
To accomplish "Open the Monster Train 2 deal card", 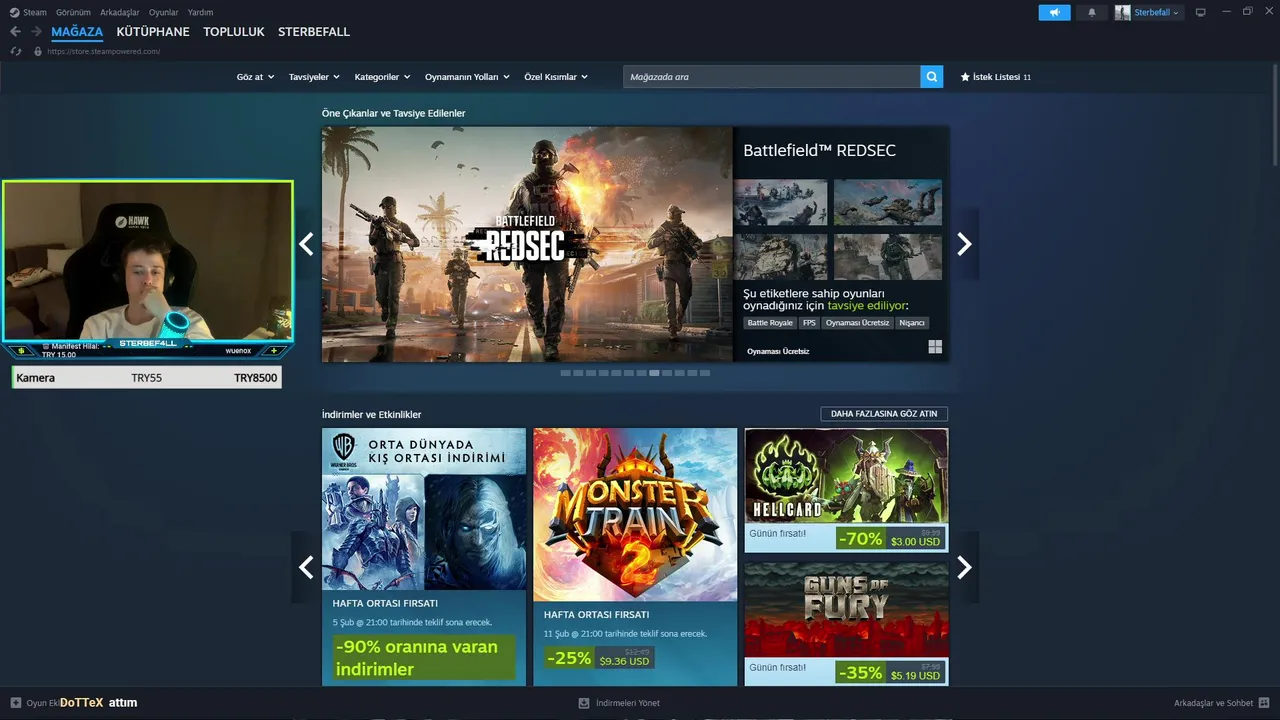I will (635, 557).
